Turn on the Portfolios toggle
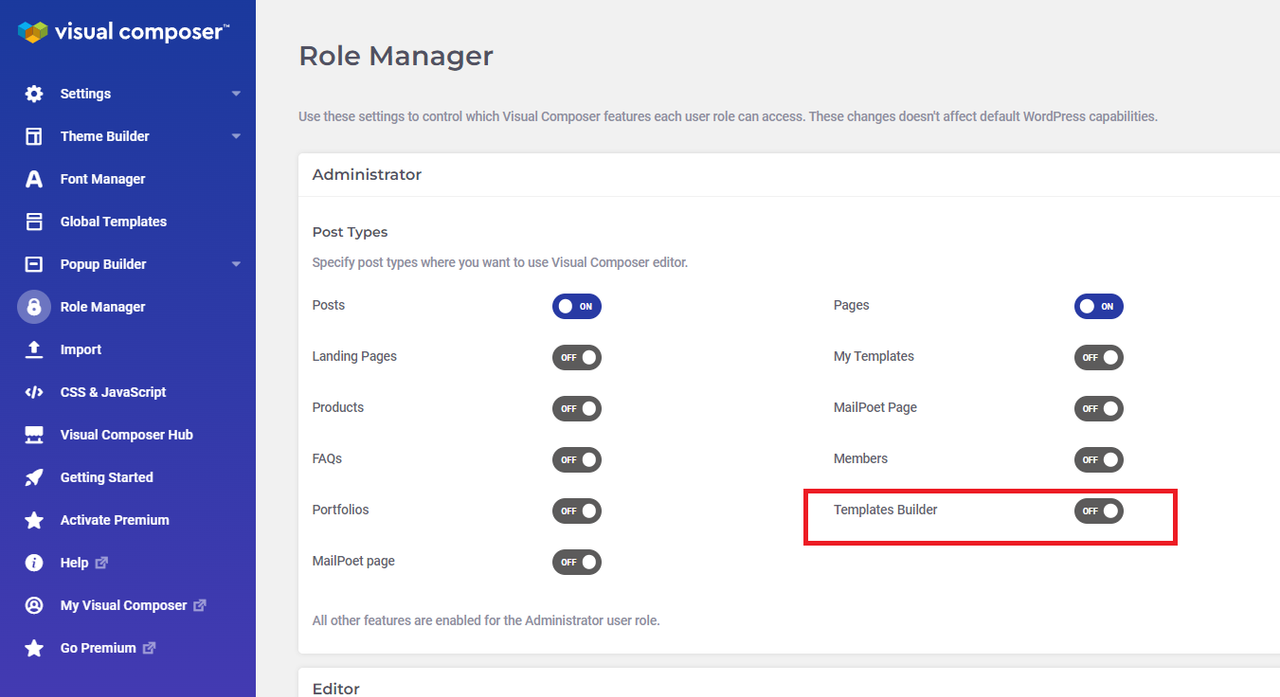1280x697 pixels. pos(577,511)
